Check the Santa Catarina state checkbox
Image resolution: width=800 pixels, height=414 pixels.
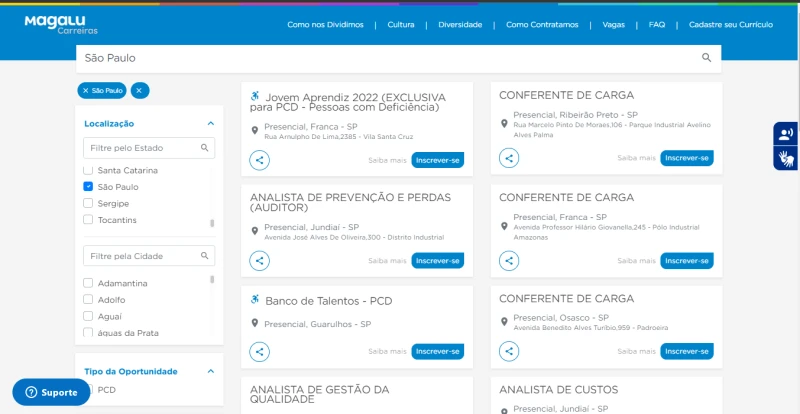pyautogui.click(x=88, y=171)
